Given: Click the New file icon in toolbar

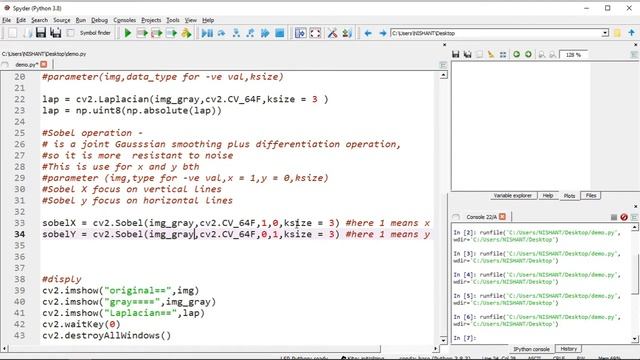Looking at the screenshot, I should (13, 33).
